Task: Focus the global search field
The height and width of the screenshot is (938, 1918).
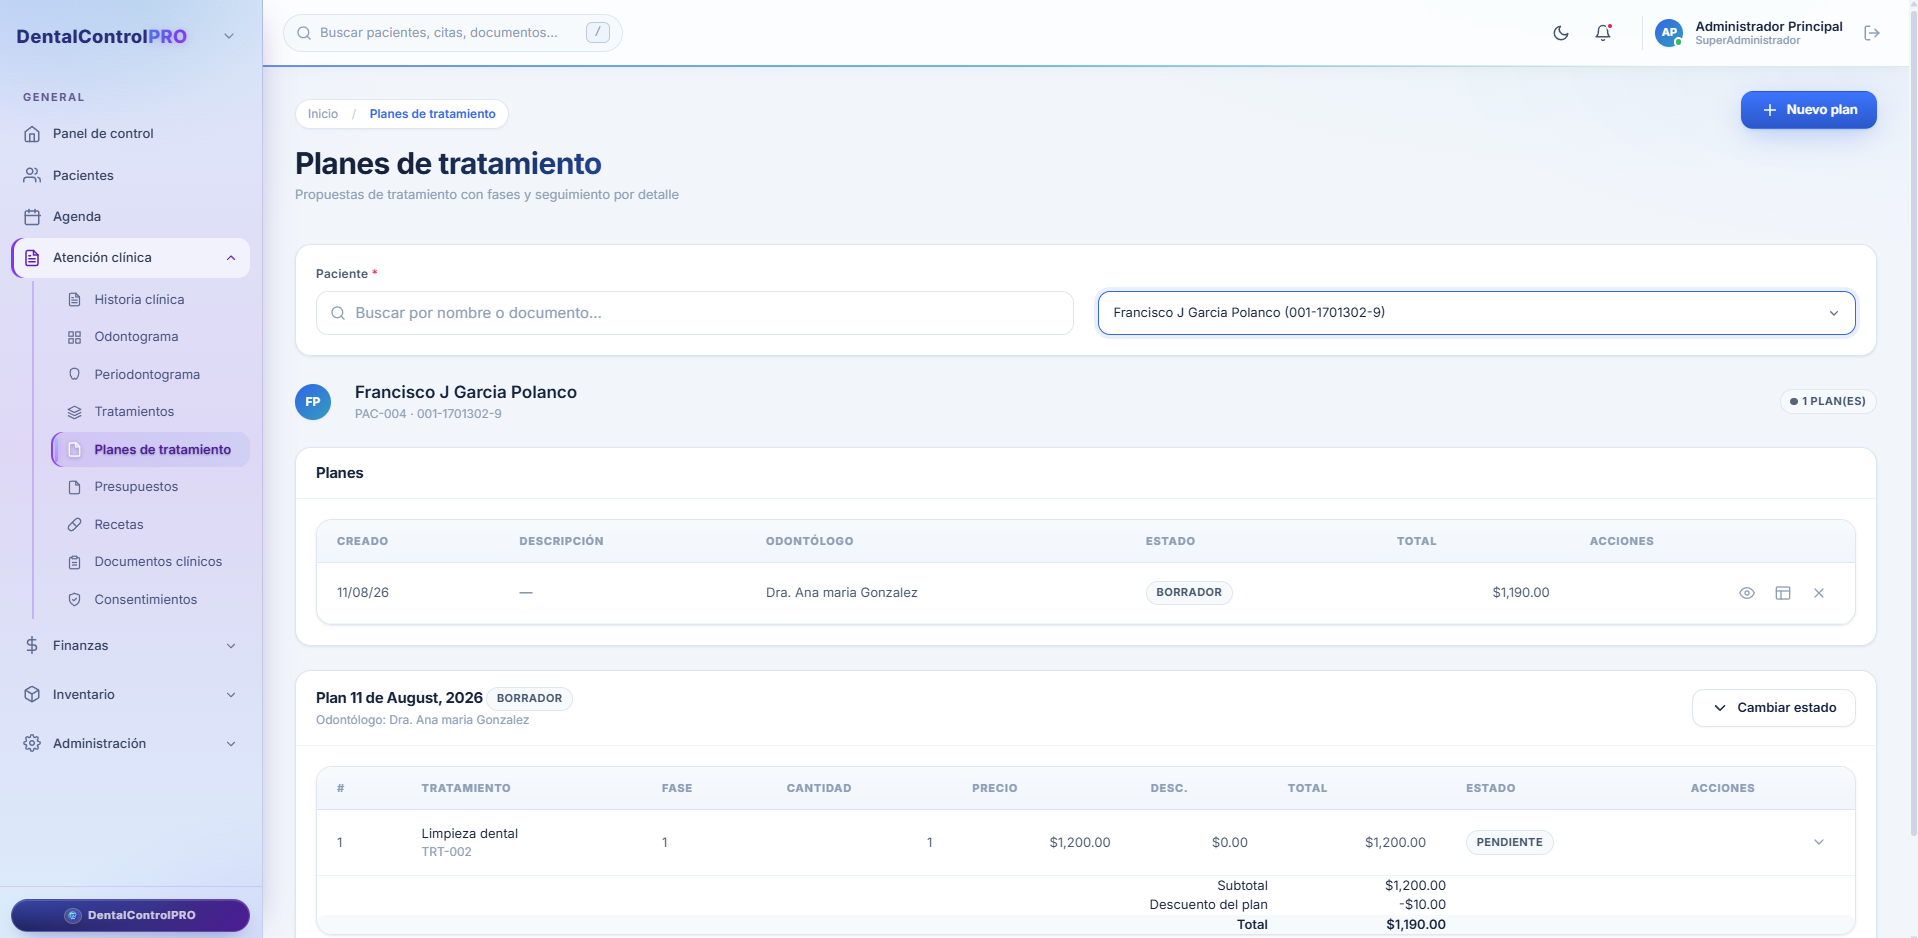Action: click(x=452, y=33)
